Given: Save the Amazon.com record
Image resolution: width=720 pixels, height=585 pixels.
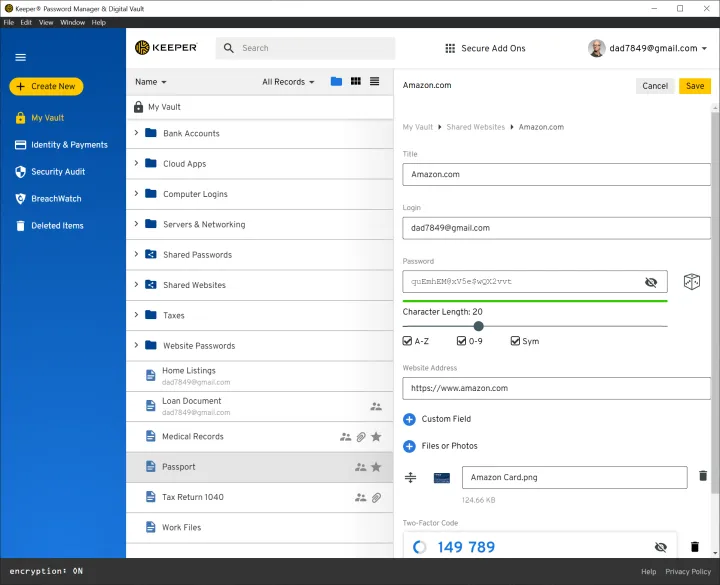Looking at the screenshot, I should point(695,86).
